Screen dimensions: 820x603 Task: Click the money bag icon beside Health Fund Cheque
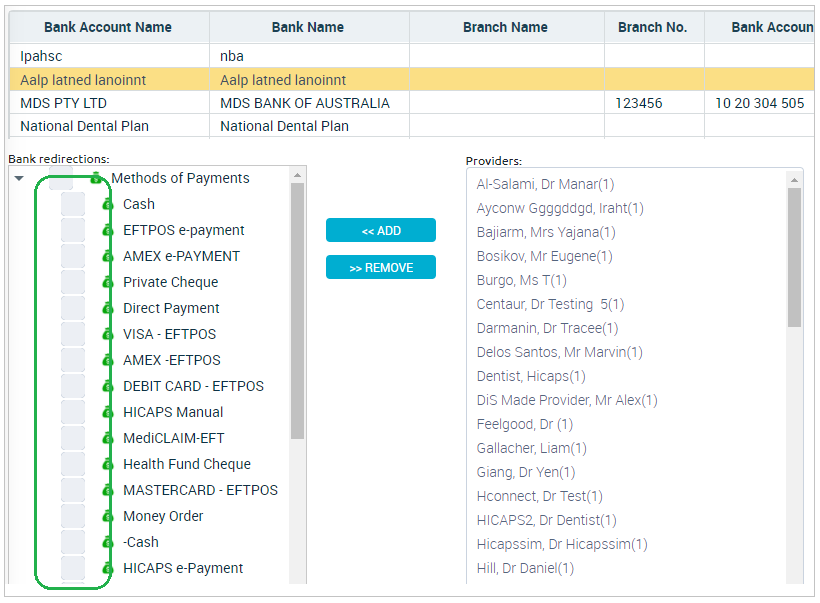108,464
